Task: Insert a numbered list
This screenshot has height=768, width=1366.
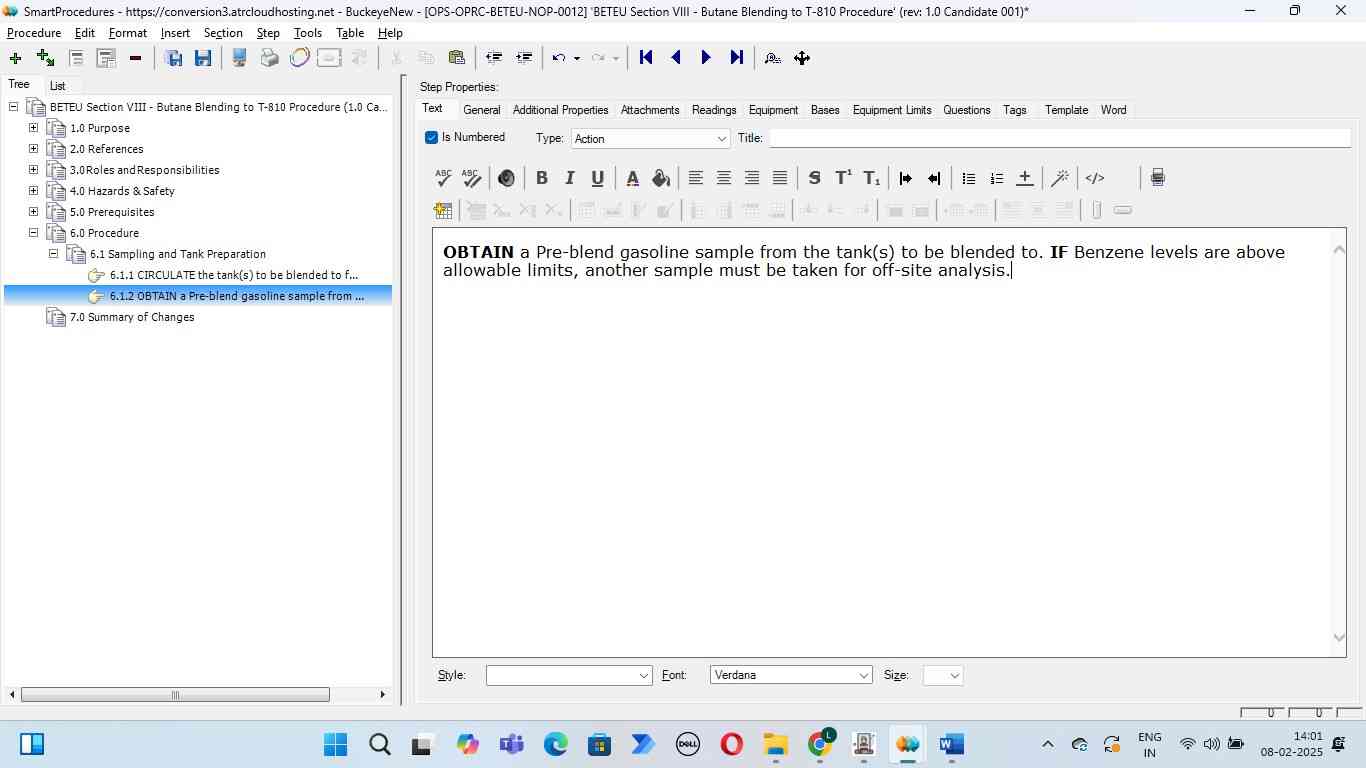Action: click(996, 178)
